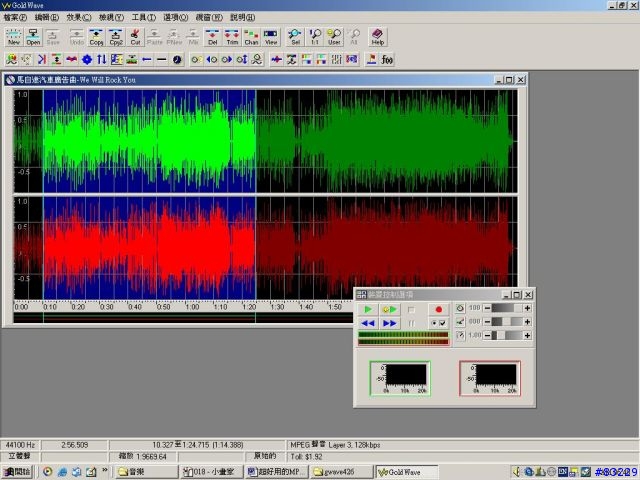
Task: Open the 編輯(E) menu
Action: (x=47, y=17)
